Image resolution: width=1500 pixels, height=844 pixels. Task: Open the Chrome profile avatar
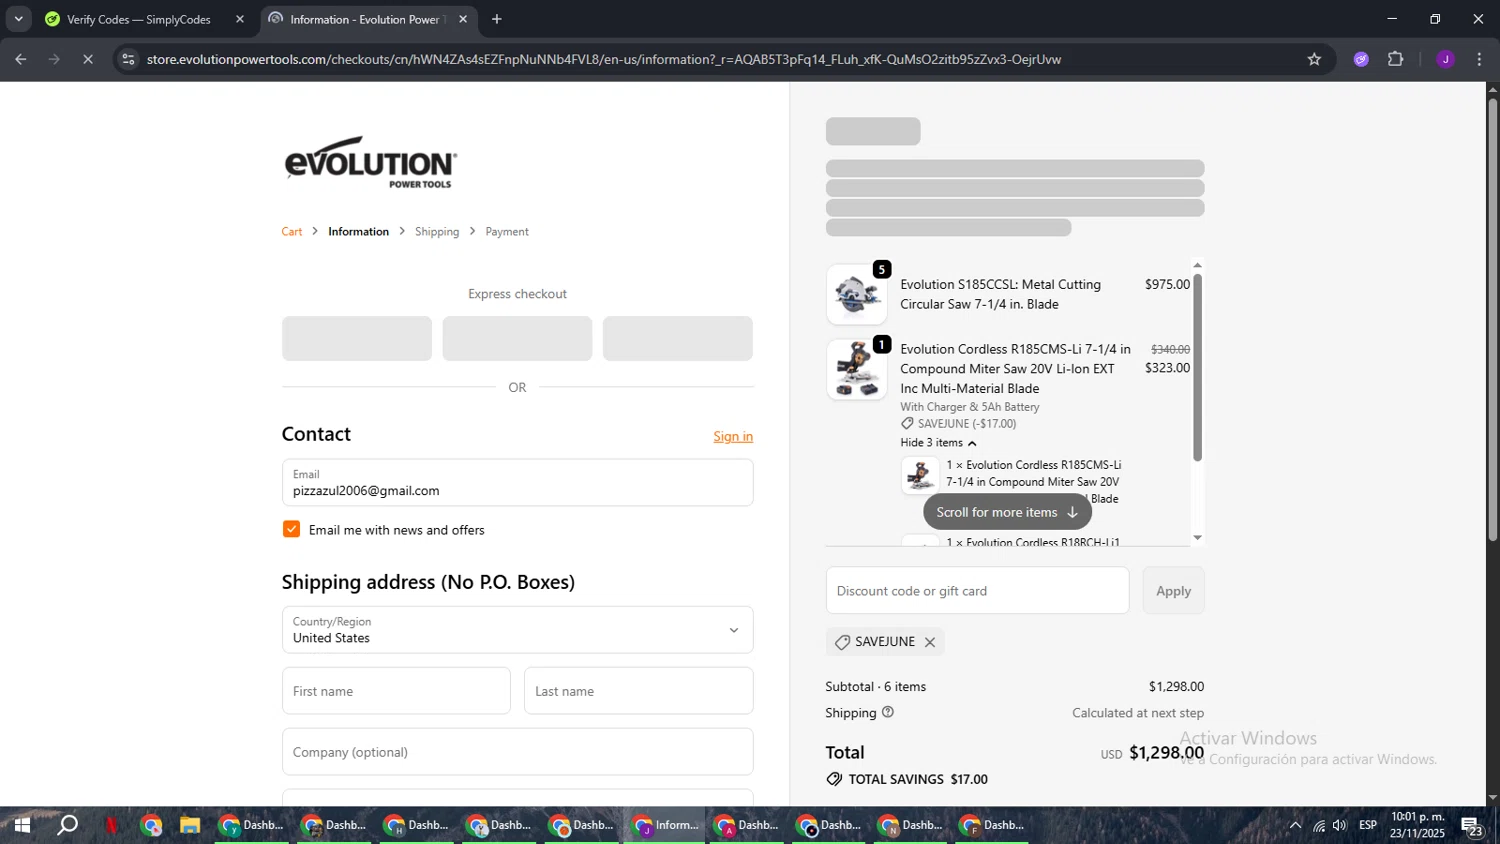[x=1445, y=59]
